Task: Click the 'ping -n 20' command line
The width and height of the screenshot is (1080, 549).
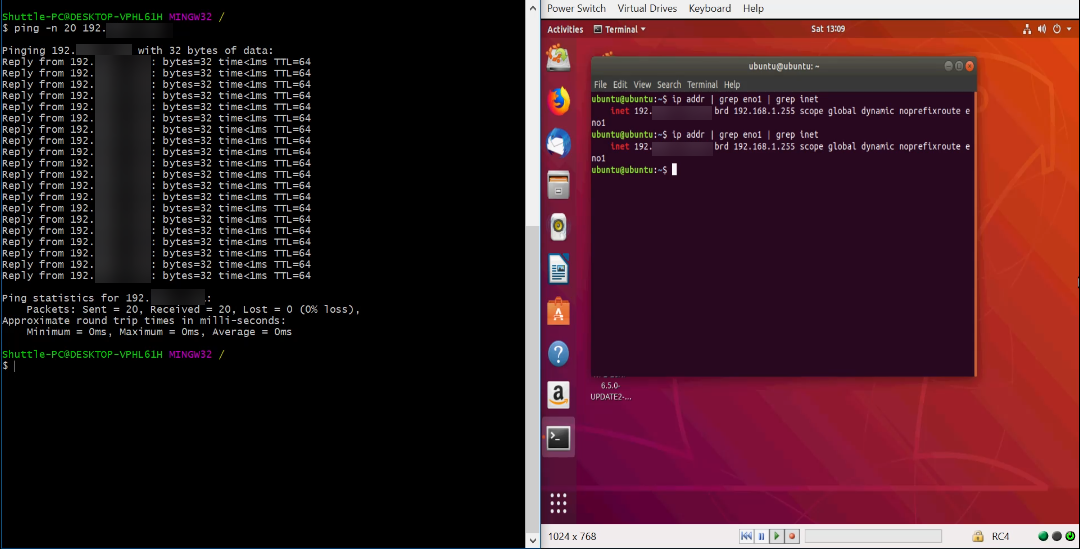Action: tap(87, 28)
